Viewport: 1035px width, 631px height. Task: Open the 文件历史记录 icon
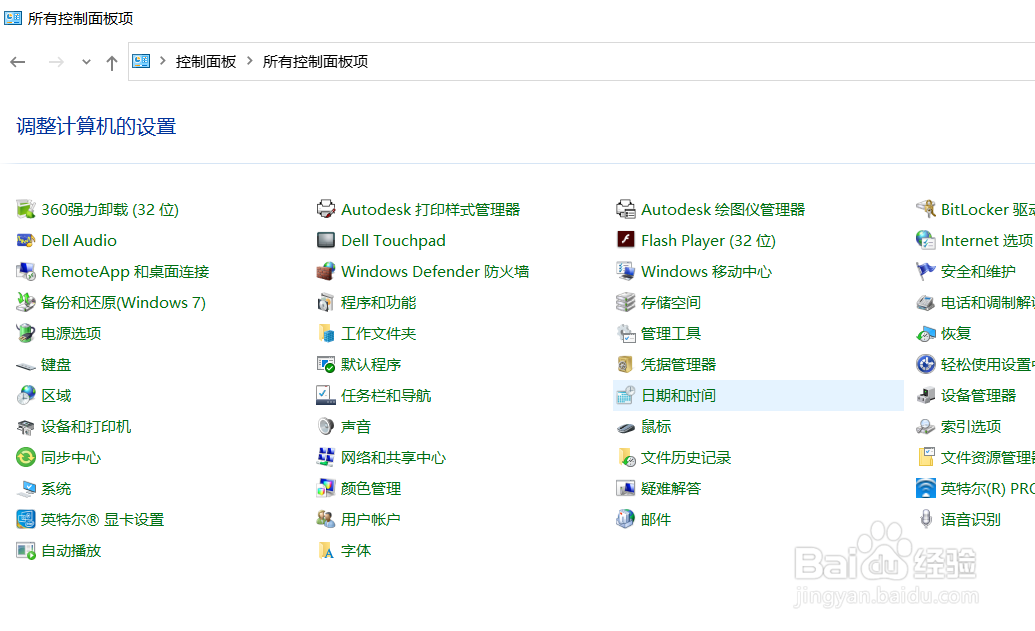pyautogui.click(x=626, y=457)
